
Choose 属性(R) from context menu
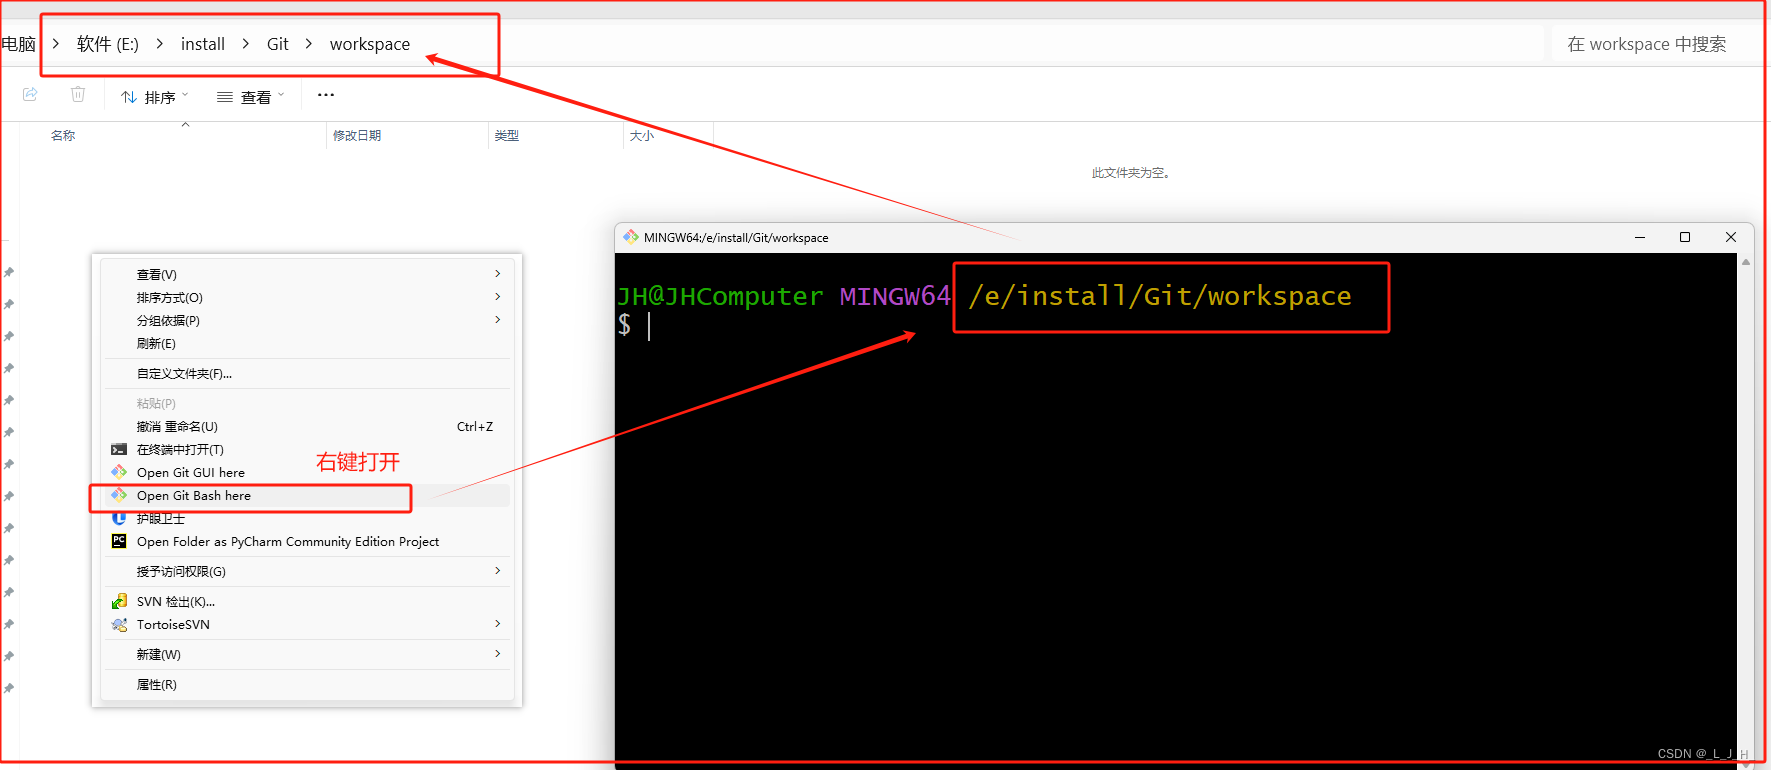click(307, 684)
